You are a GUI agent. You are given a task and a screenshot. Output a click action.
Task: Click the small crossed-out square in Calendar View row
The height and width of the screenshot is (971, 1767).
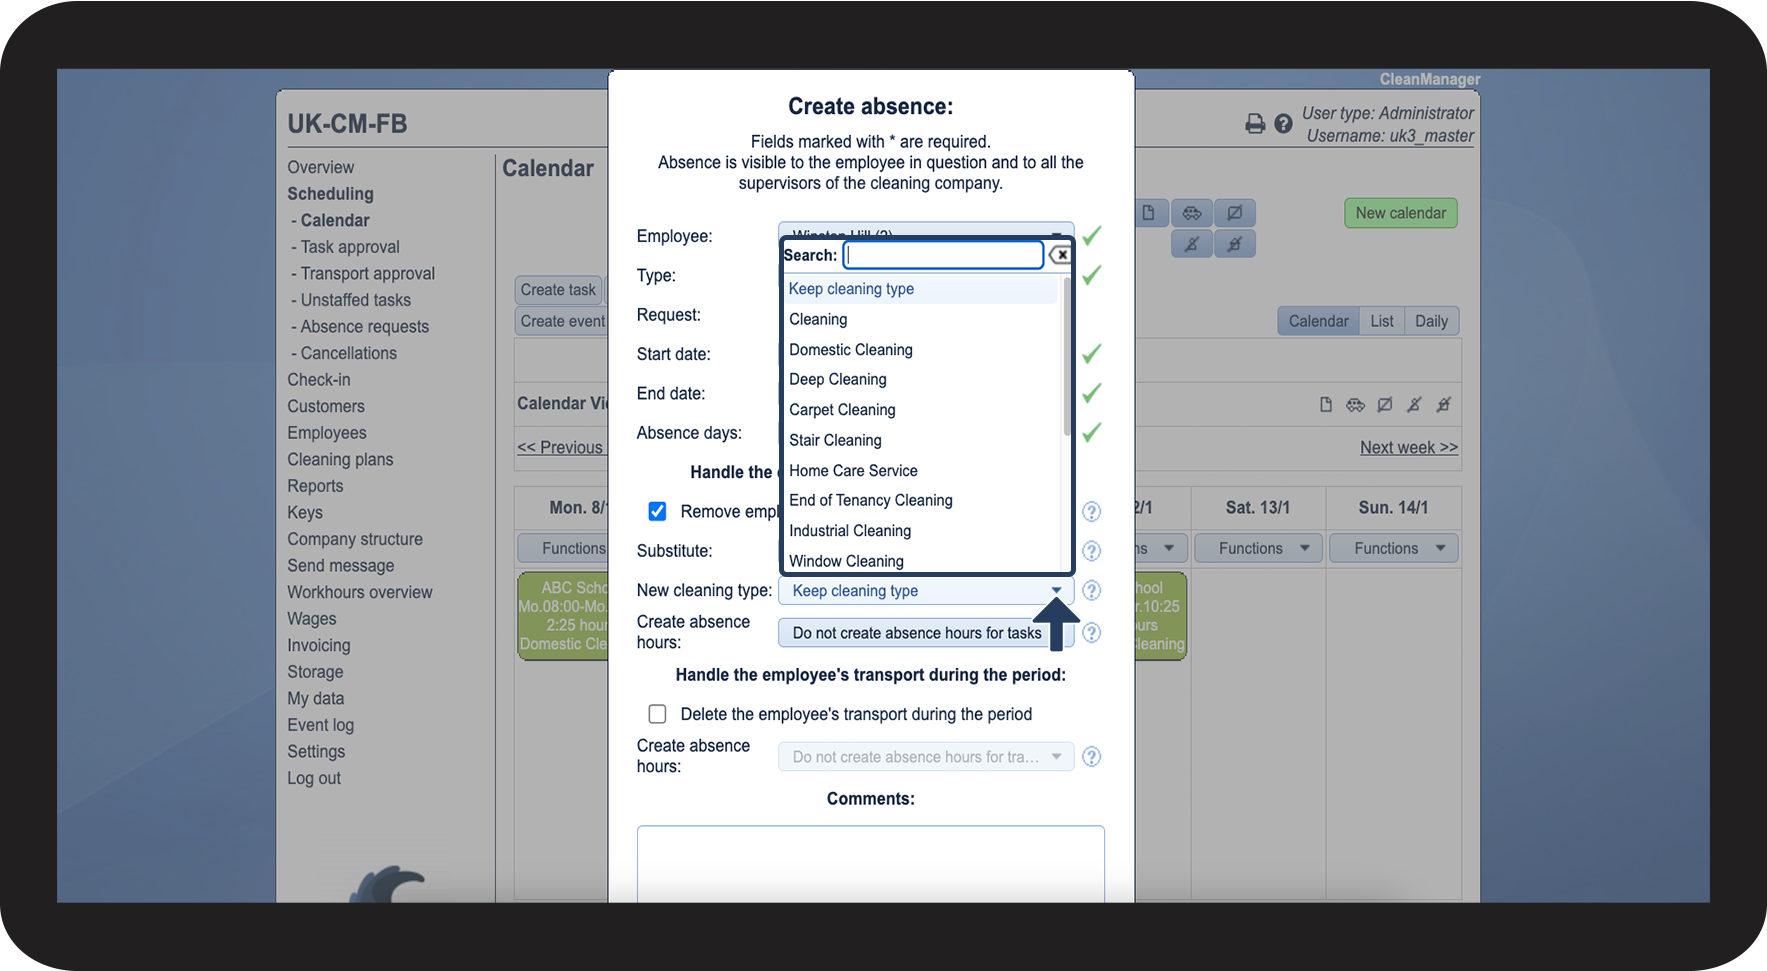[1385, 405]
